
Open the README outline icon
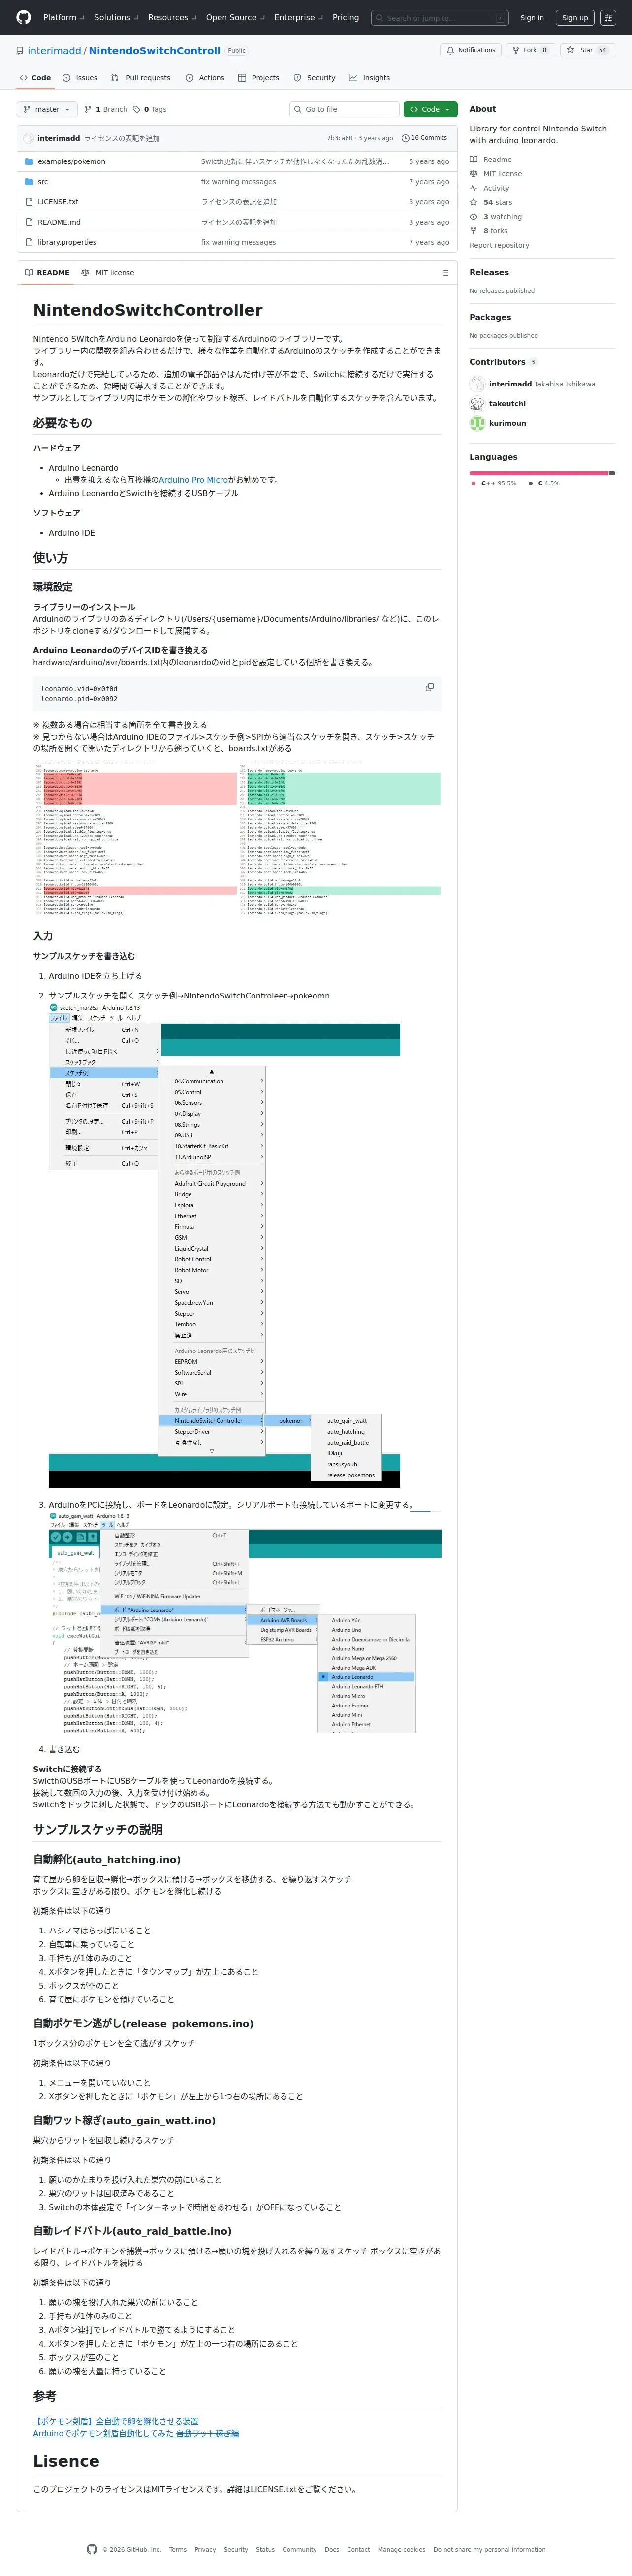pyautogui.click(x=445, y=273)
